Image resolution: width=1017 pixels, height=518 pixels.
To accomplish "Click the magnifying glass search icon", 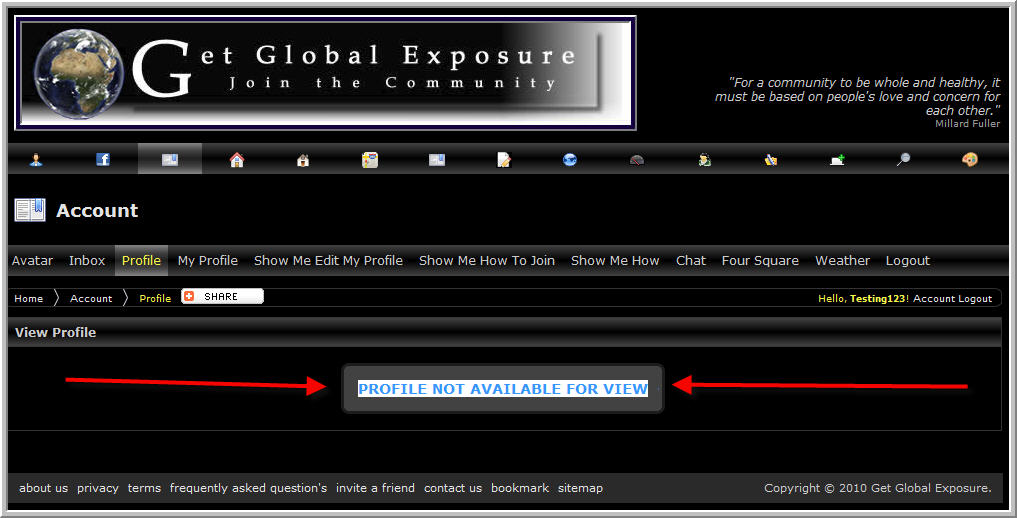I will tap(903, 159).
